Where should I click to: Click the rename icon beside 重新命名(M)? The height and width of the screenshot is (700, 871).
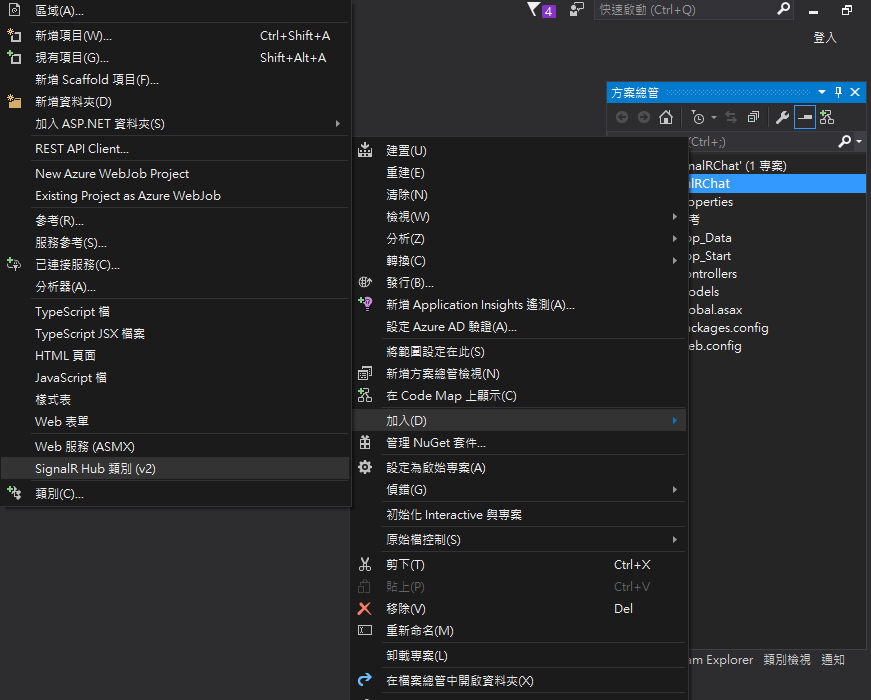coord(365,630)
